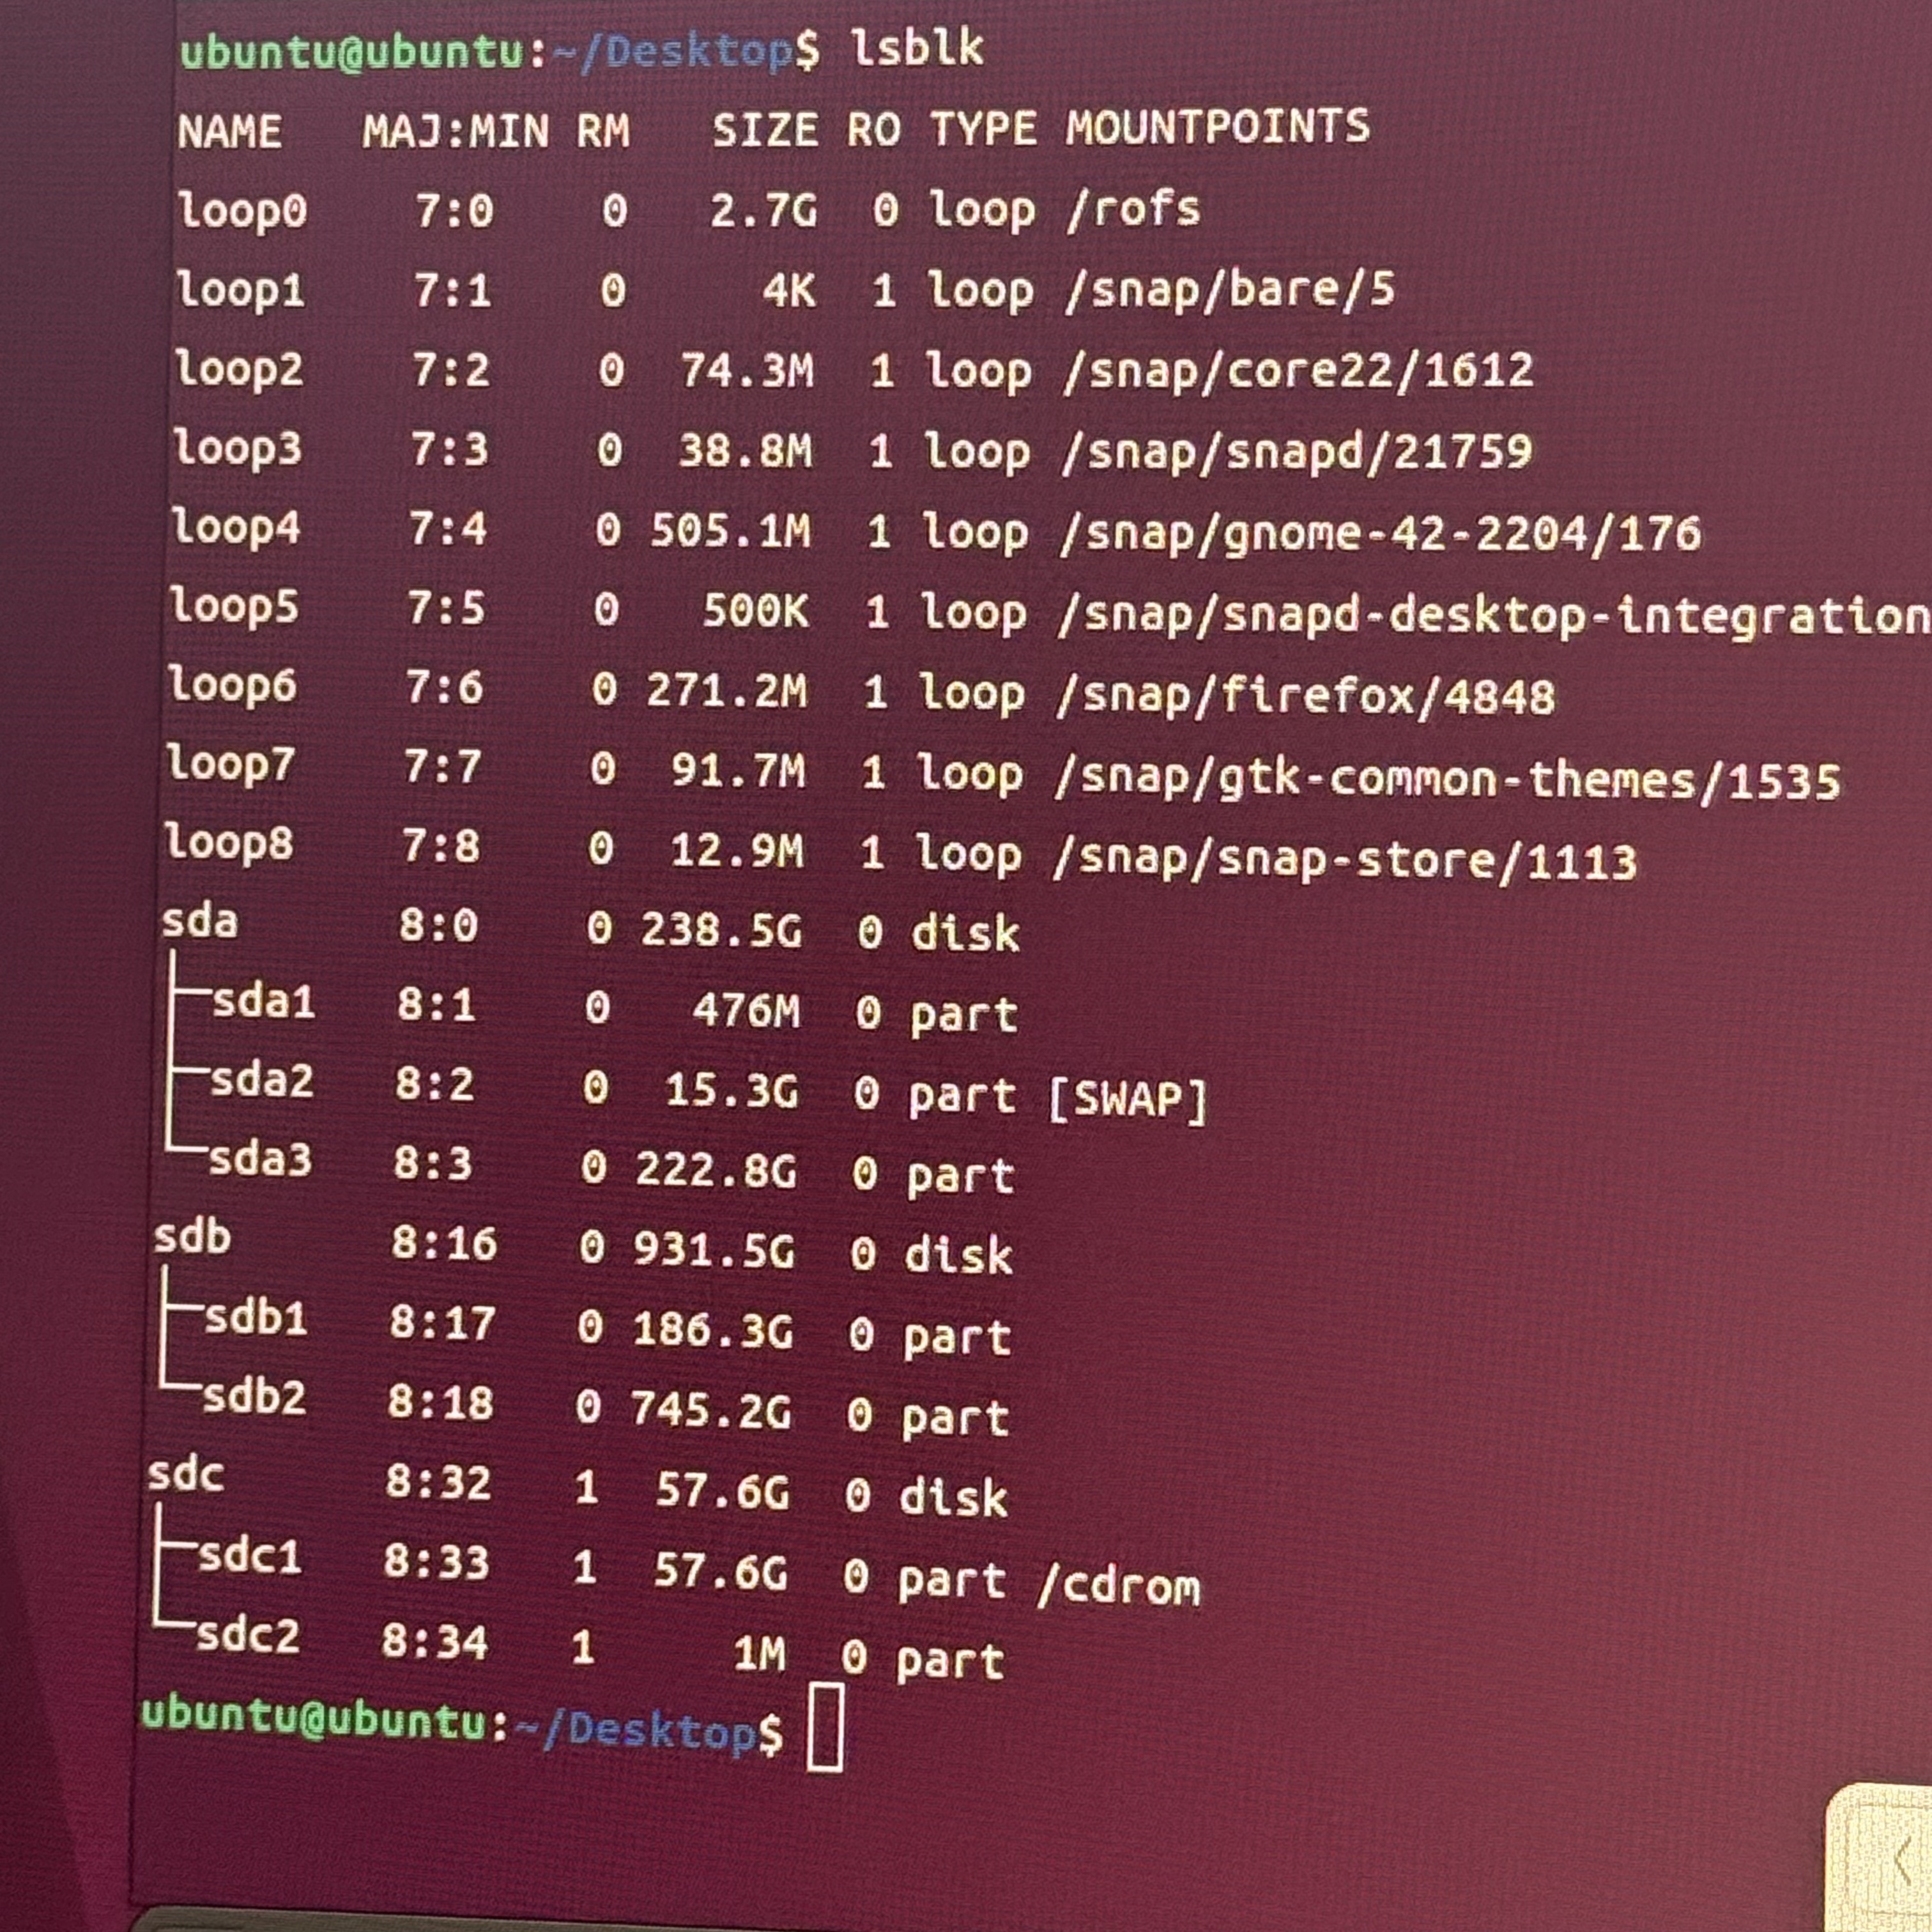Select the sdb1 partition entry

(255, 1319)
